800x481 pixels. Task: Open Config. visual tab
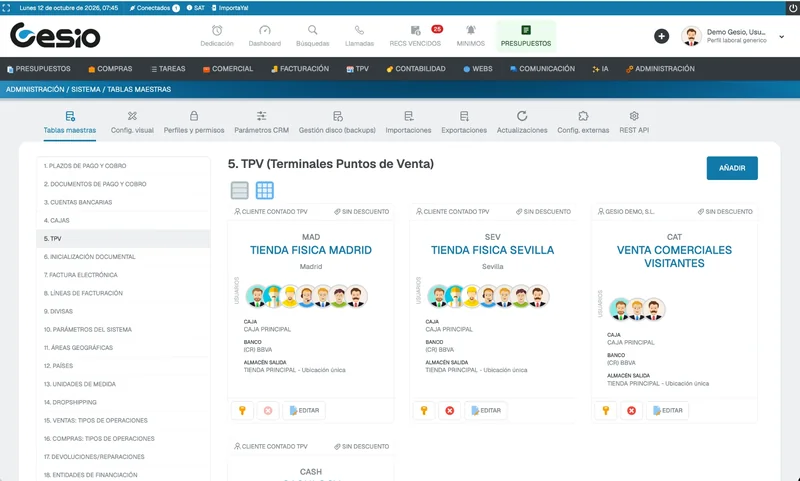pyautogui.click(x=132, y=123)
